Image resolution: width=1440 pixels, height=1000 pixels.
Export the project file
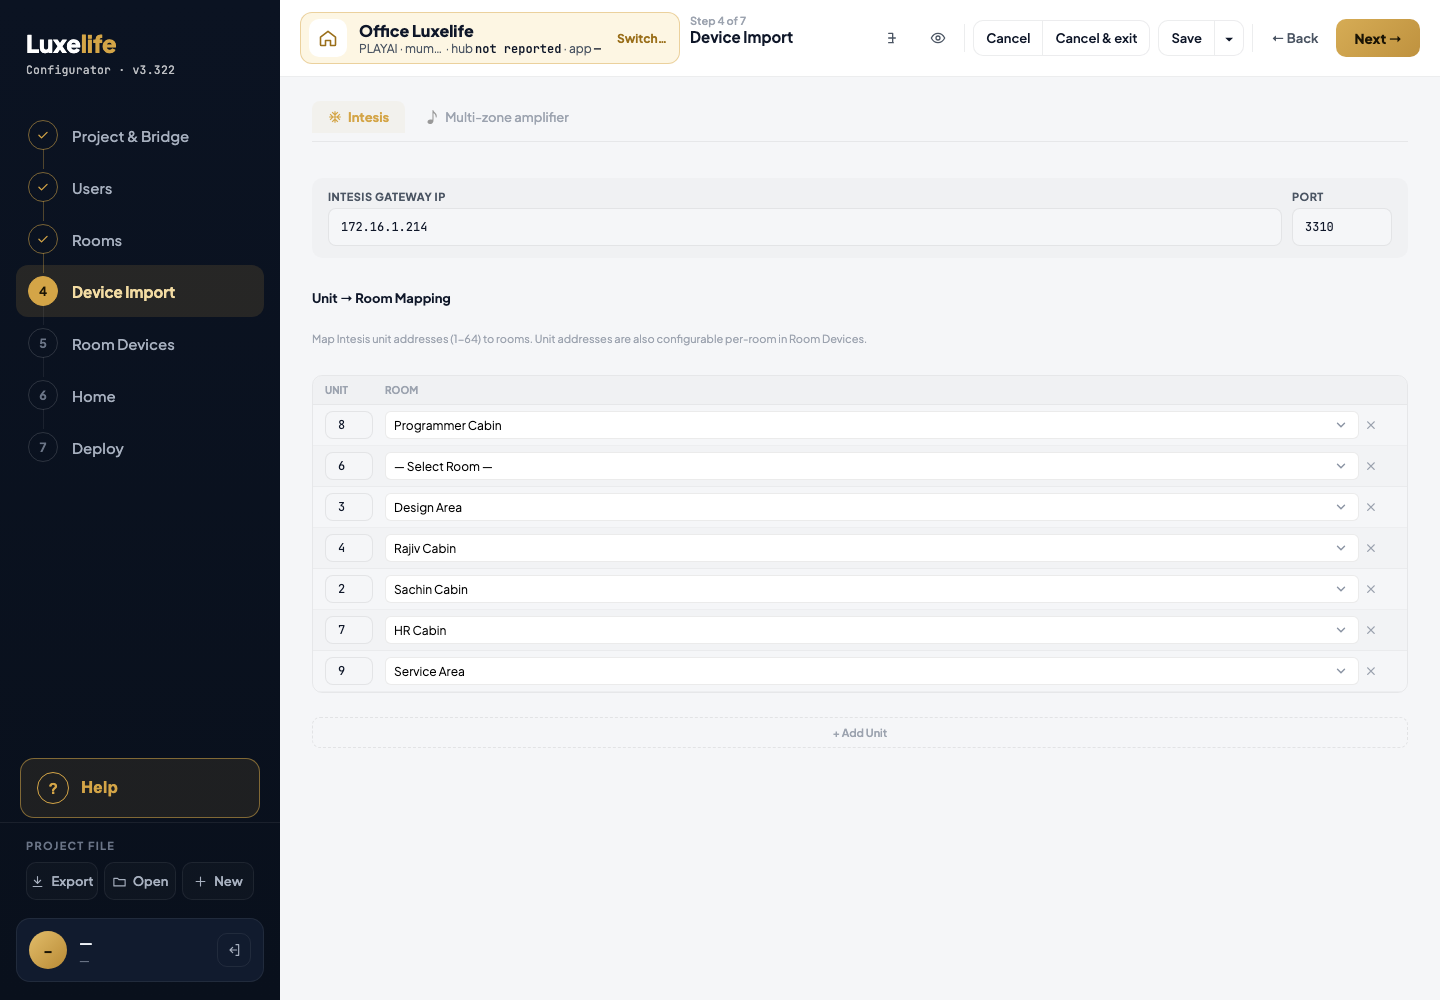click(x=62, y=881)
